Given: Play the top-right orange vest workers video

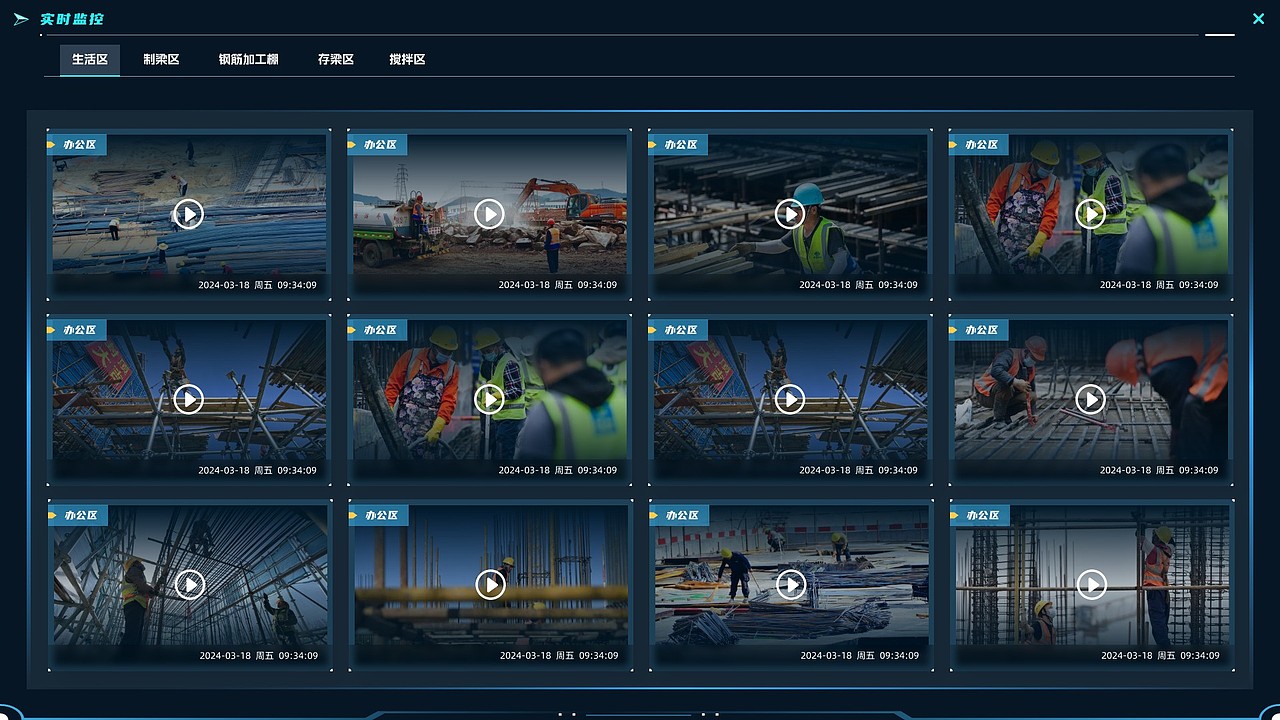Looking at the screenshot, I should click(x=1090, y=214).
